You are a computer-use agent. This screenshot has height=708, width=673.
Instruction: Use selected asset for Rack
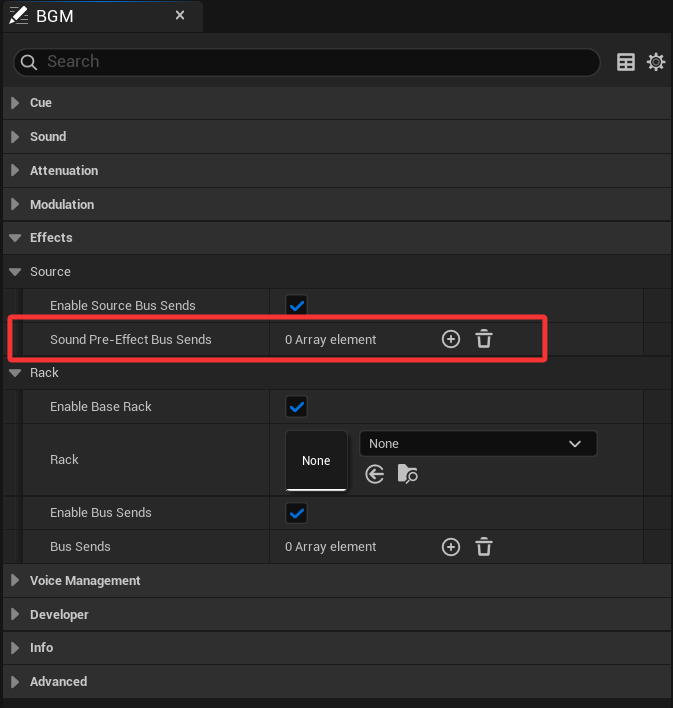pos(375,474)
